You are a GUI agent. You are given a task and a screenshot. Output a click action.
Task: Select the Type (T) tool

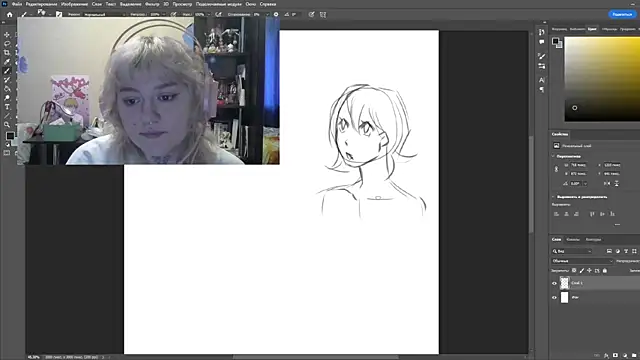tap(7, 107)
